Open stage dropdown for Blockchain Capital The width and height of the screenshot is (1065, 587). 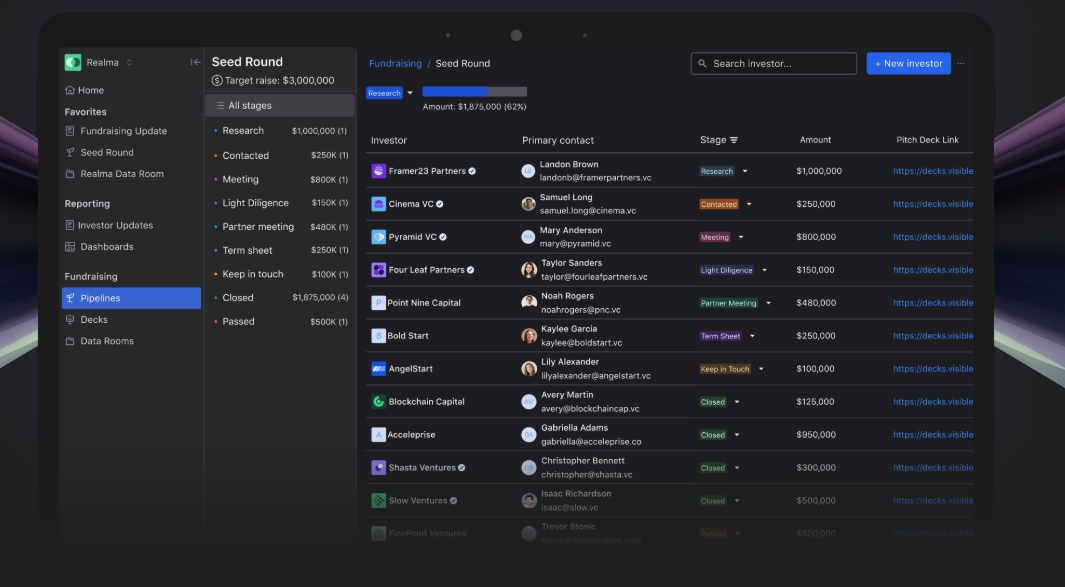point(737,402)
